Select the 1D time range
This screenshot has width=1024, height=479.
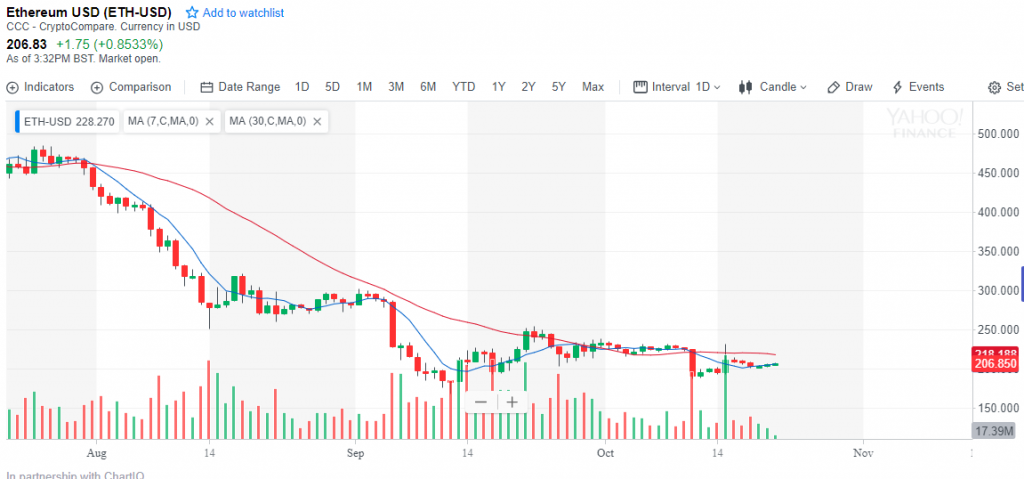pos(302,87)
